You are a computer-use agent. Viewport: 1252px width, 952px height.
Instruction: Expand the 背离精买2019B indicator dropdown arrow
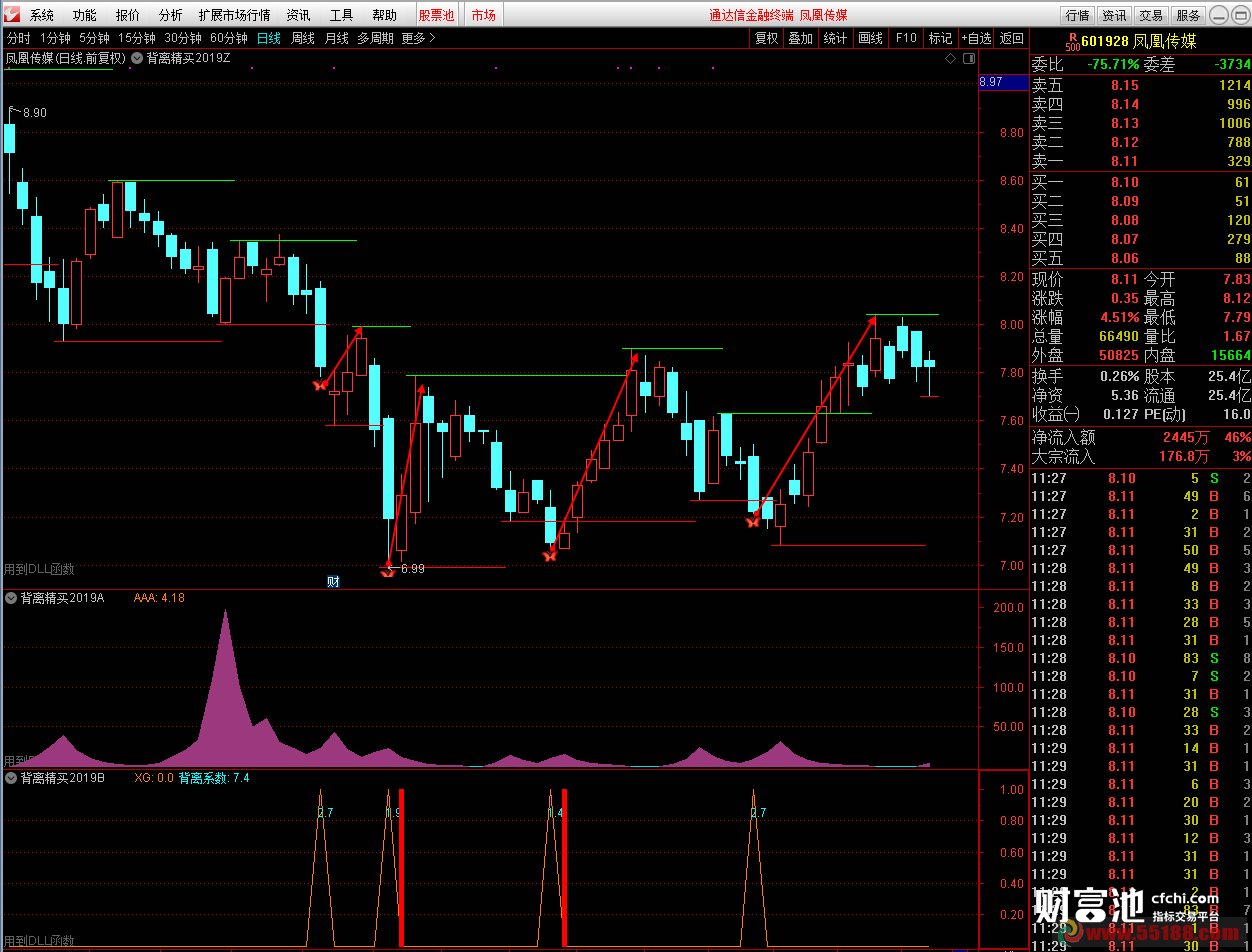point(11,777)
